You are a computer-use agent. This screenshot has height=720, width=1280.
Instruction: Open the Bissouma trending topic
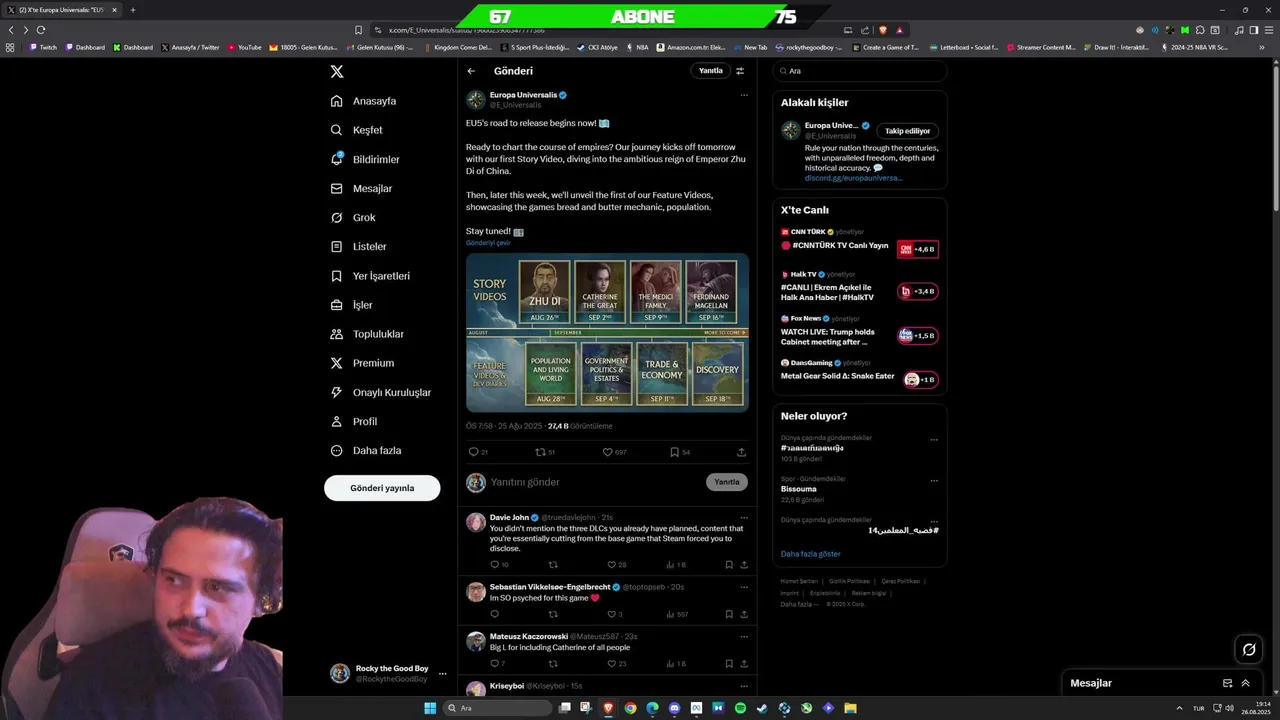coord(799,489)
